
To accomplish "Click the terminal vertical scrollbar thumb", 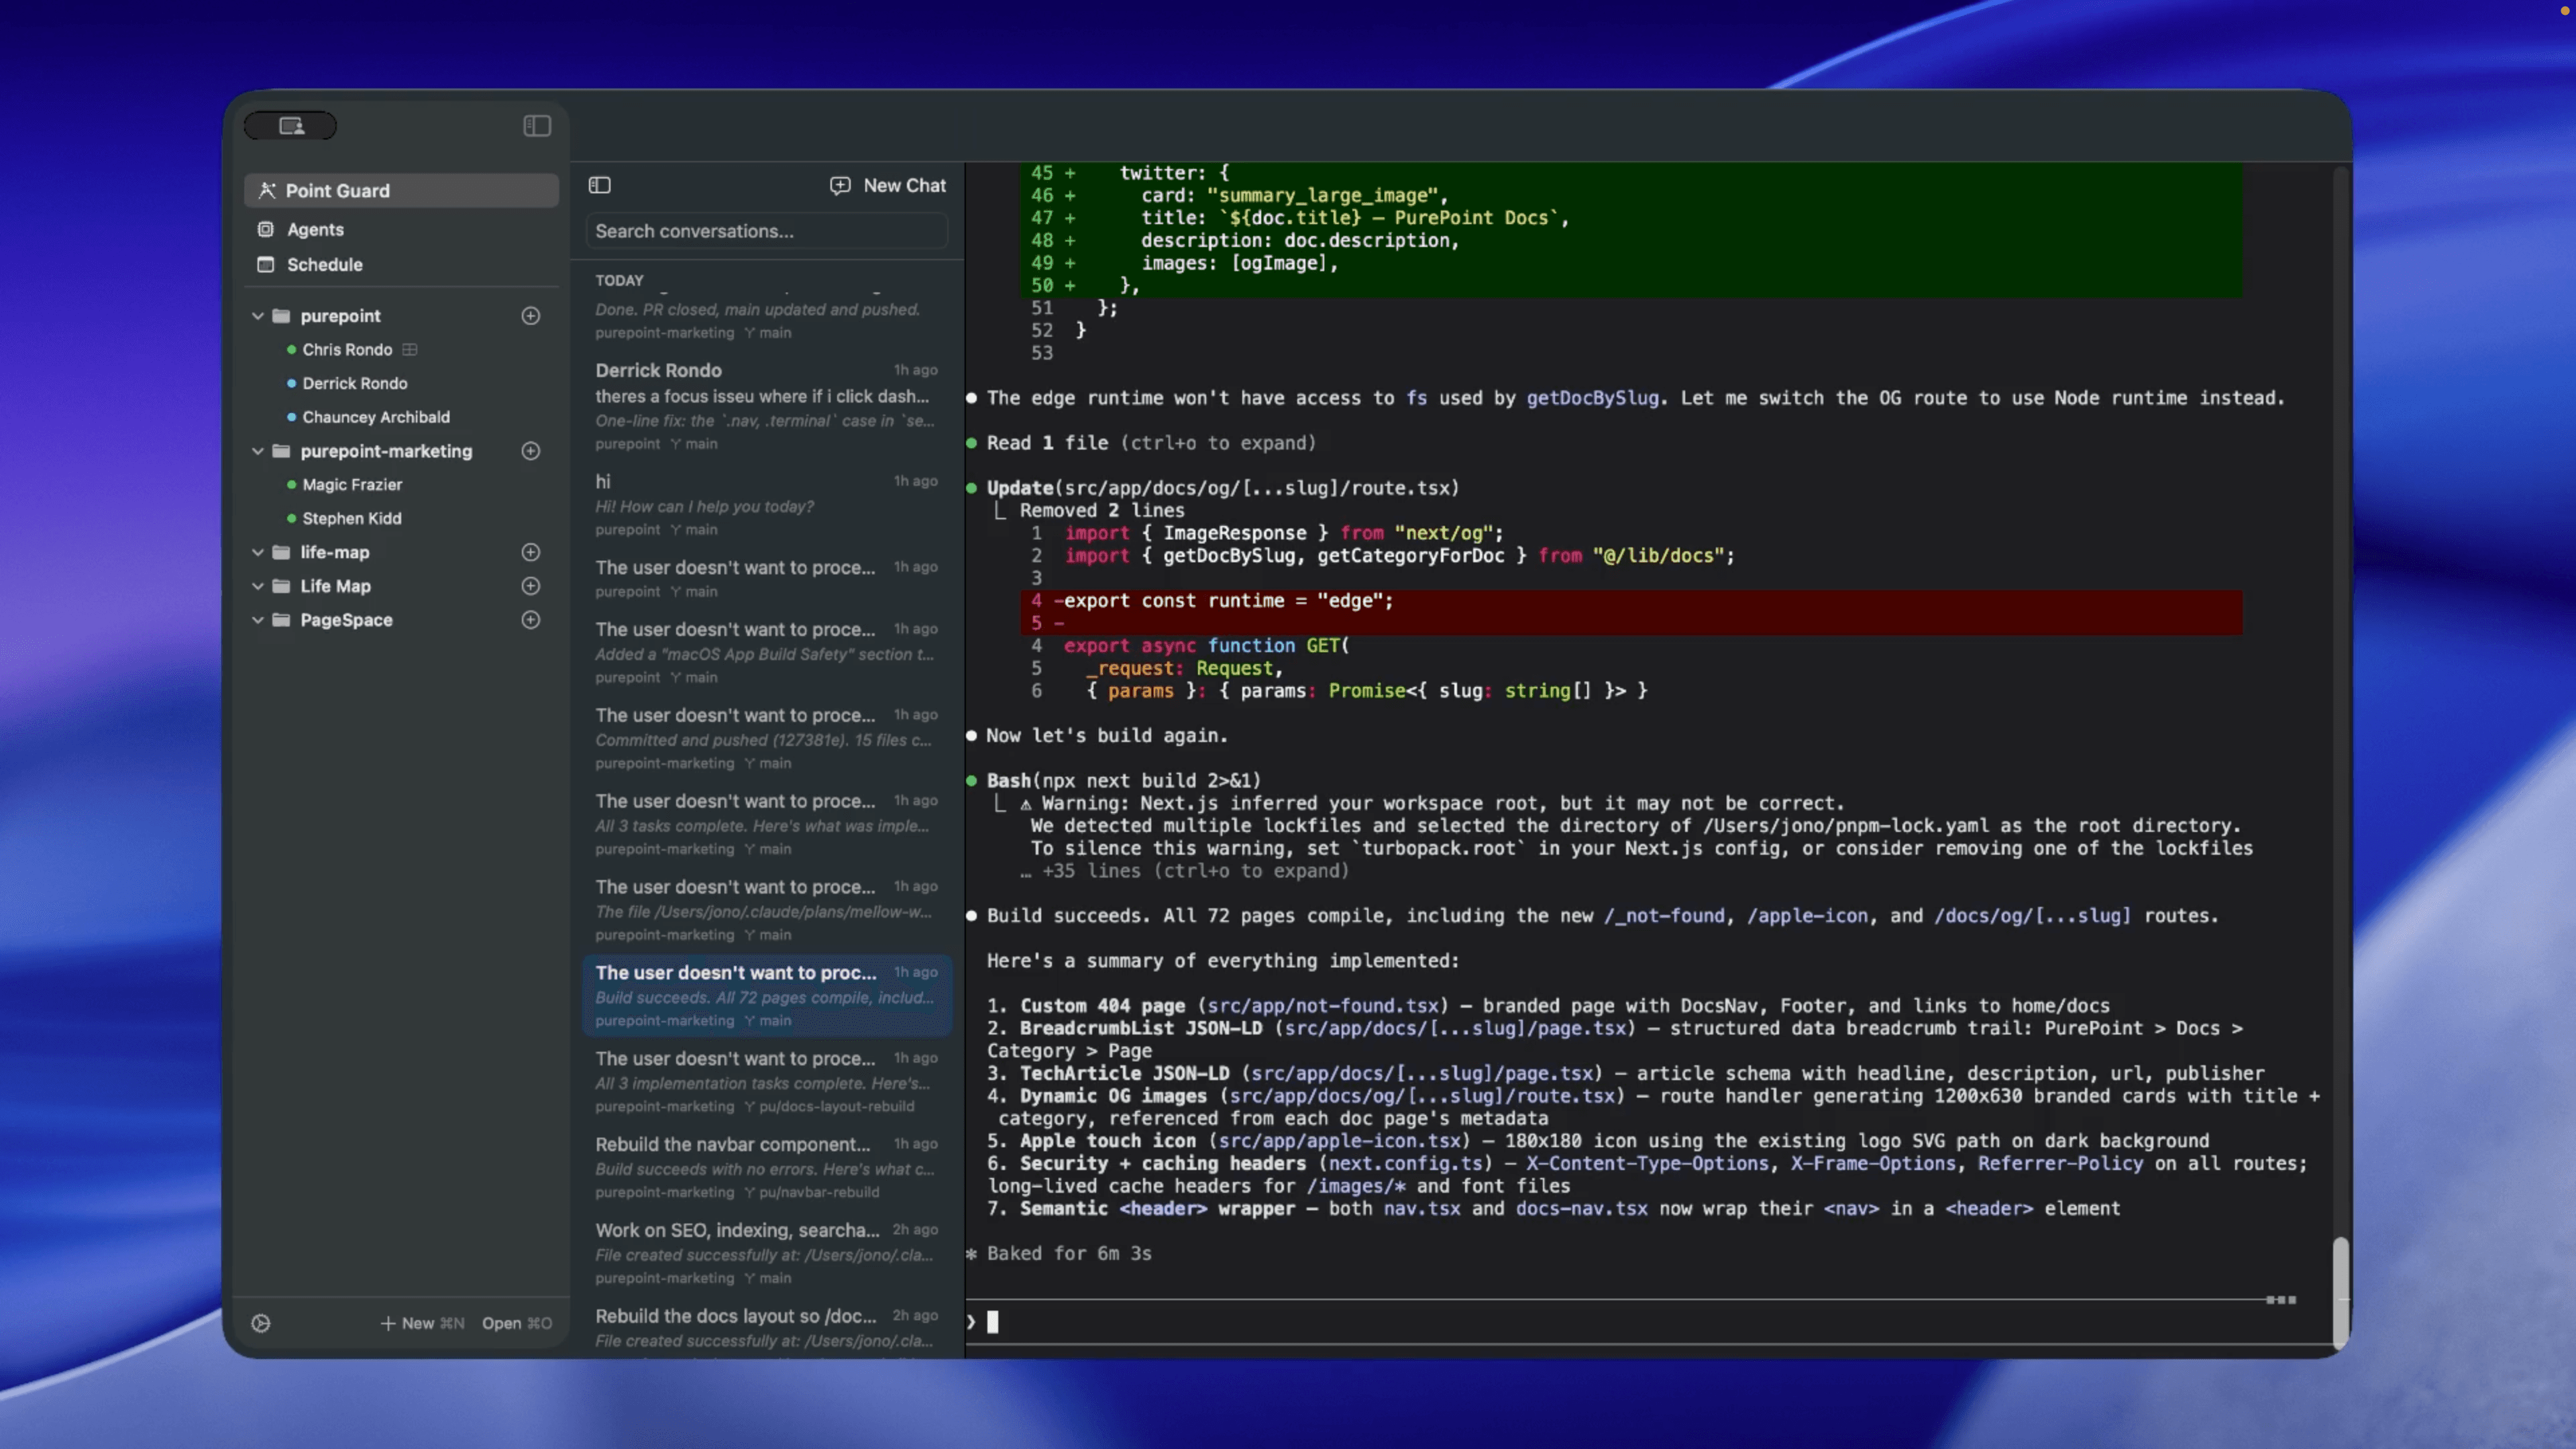I will click(x=2341, y=1294).
